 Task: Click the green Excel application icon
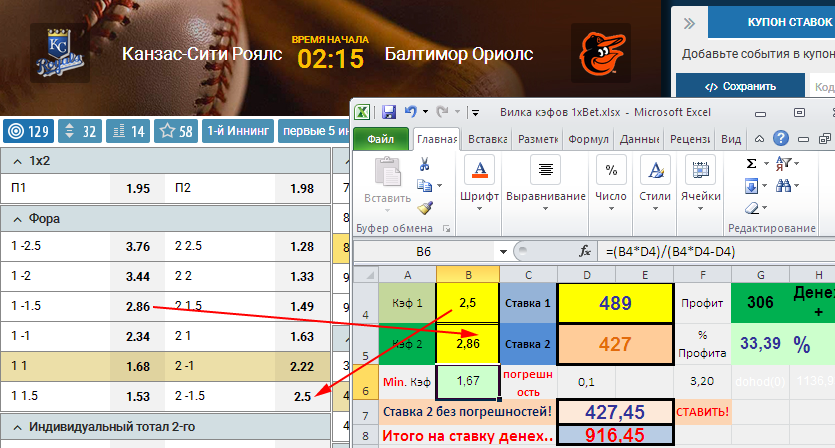[x=362, y=112]
